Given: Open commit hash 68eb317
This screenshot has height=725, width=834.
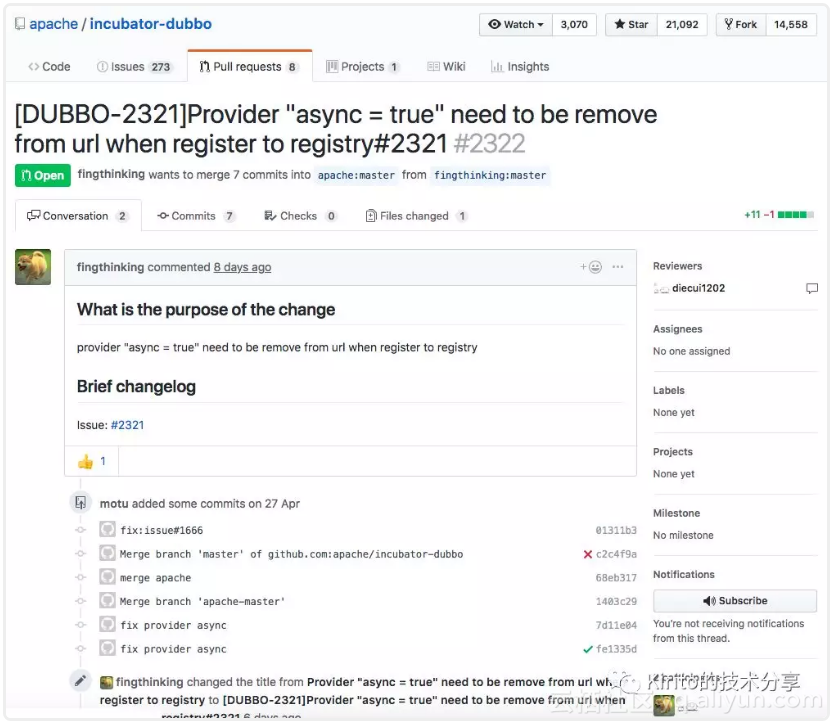Looking at the screenshot, I should coord(616,578).
